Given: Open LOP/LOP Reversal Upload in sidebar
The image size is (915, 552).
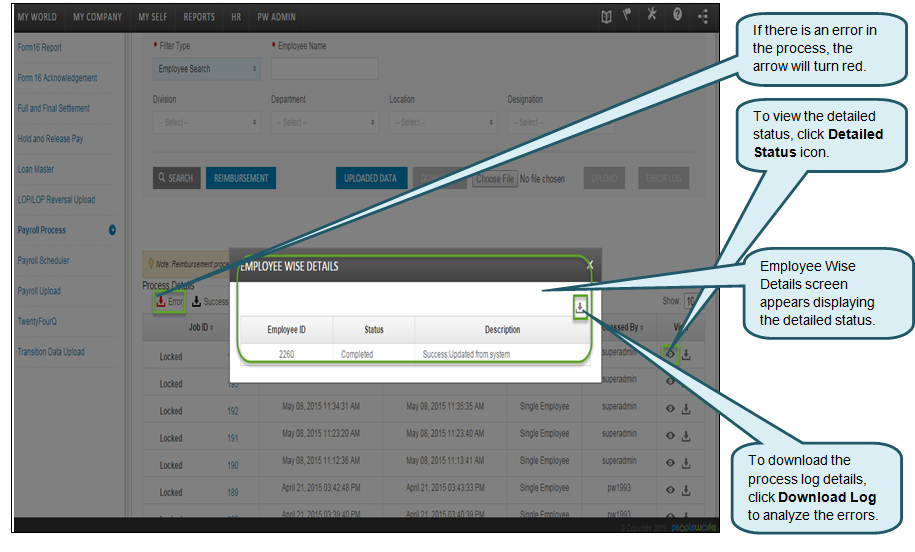Looking at the screenshot, I should pyautogui.click(x=56, y=200).
